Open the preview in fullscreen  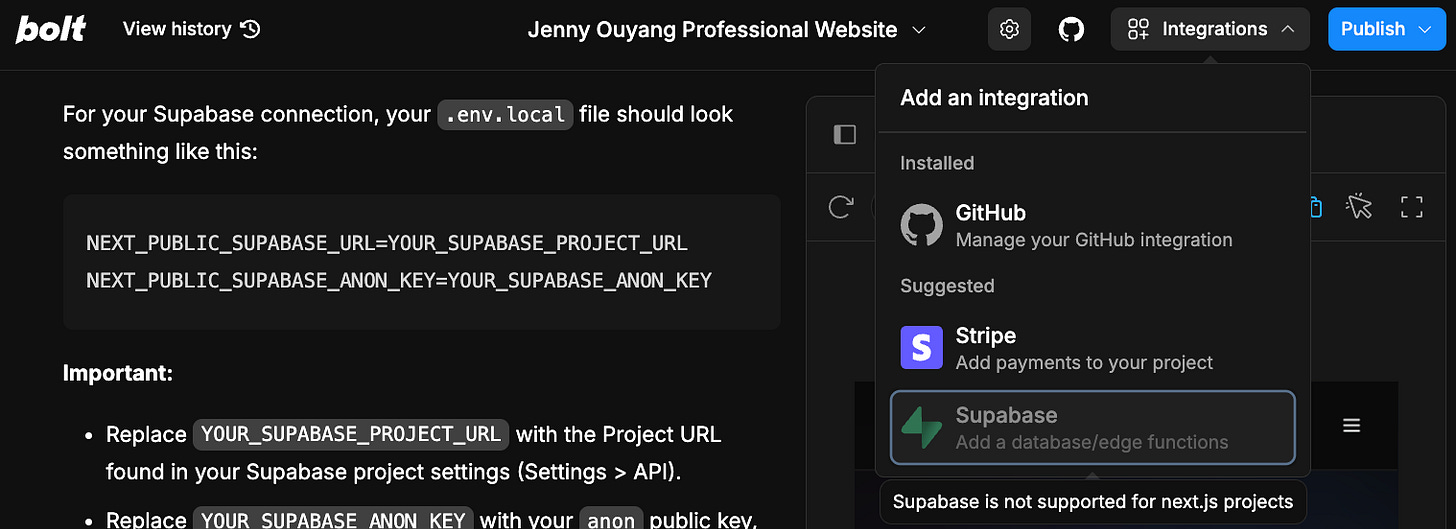pos(1411,207)
